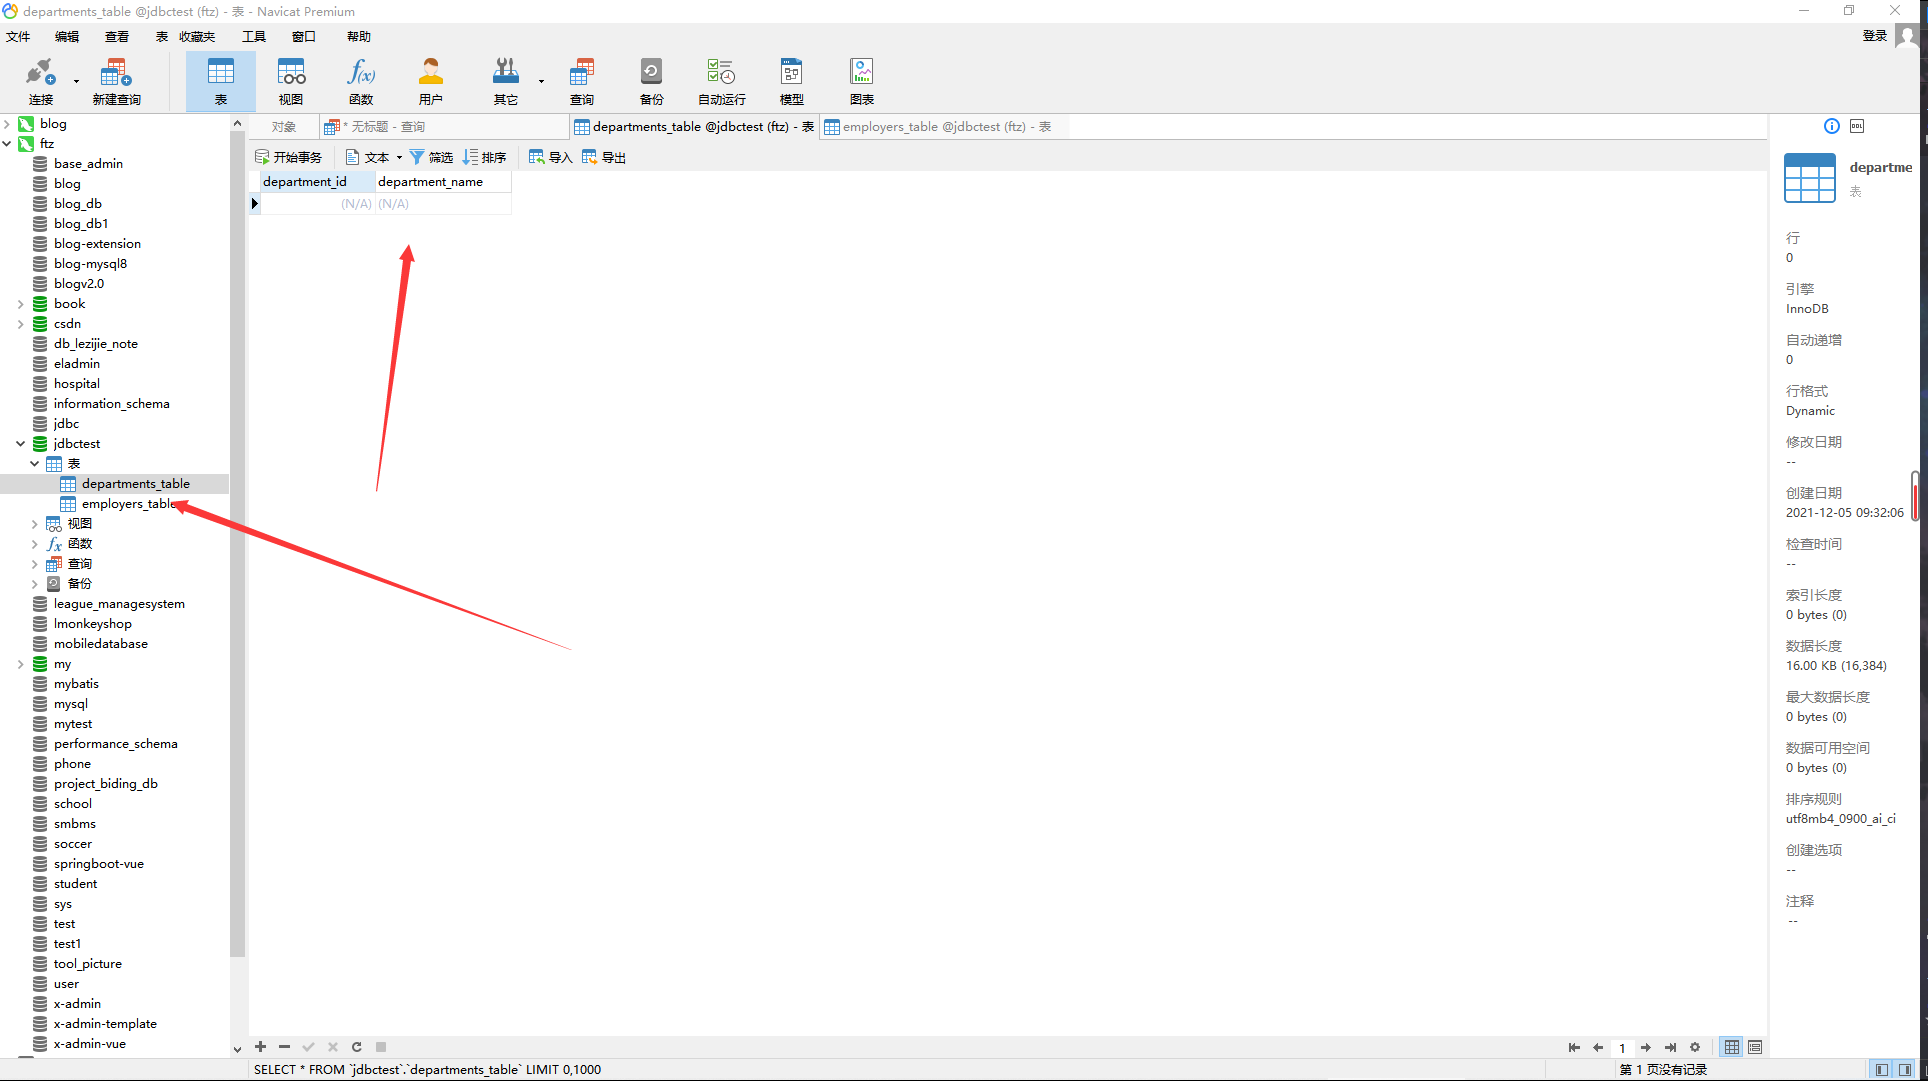Open the 文件 menu

(18, 37)
